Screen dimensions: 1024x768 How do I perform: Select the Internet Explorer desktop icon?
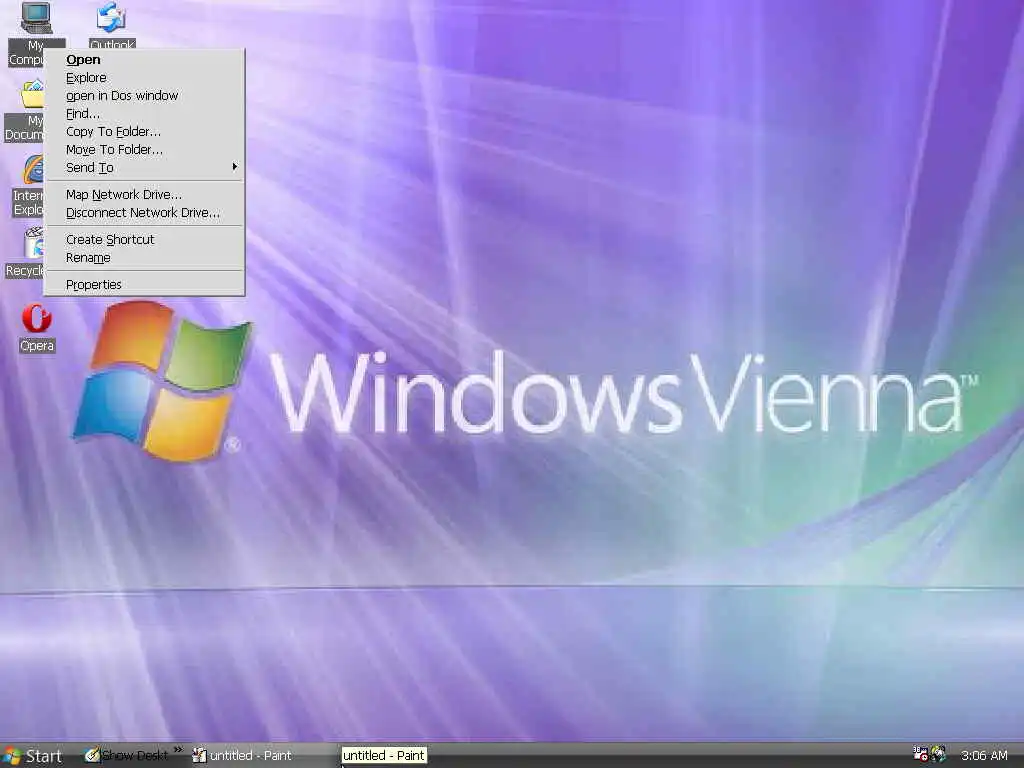pos(27,186)
